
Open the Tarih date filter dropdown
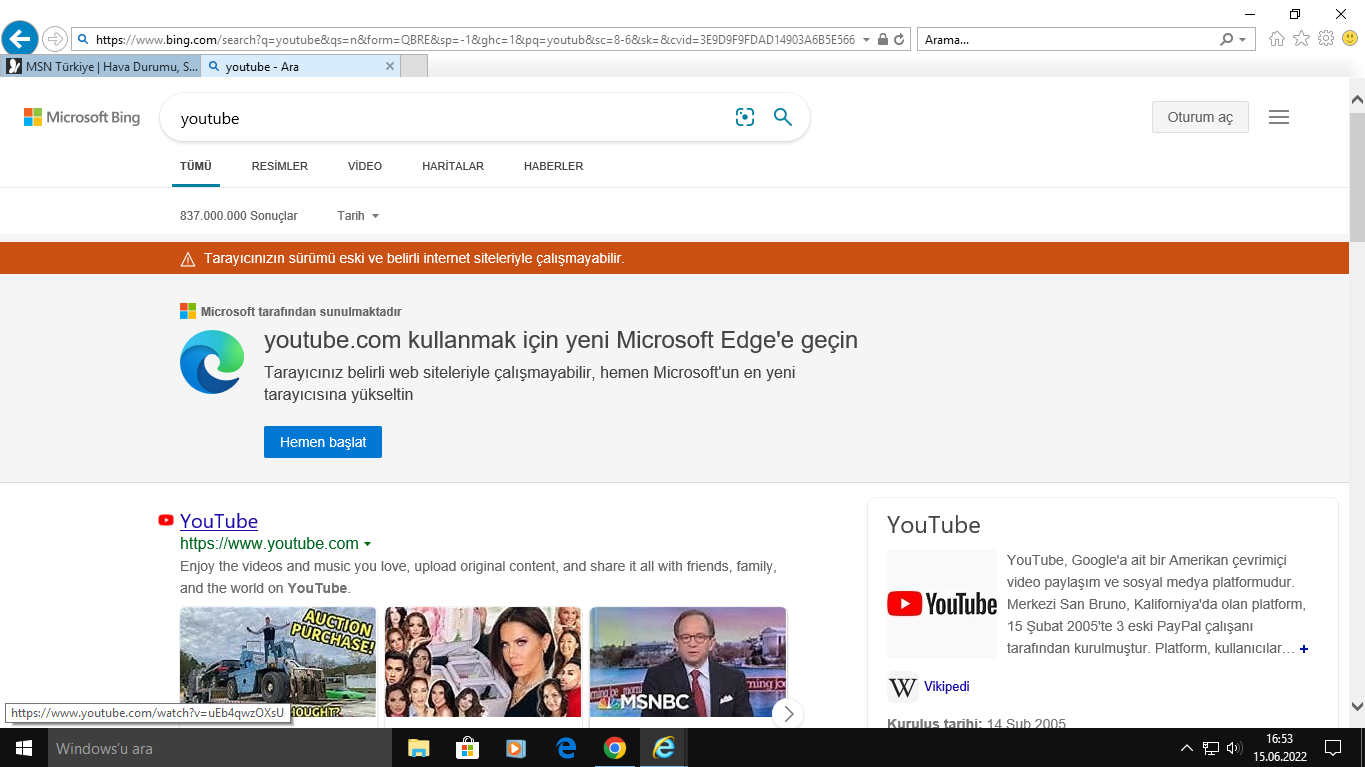click(x=358, y=216)
